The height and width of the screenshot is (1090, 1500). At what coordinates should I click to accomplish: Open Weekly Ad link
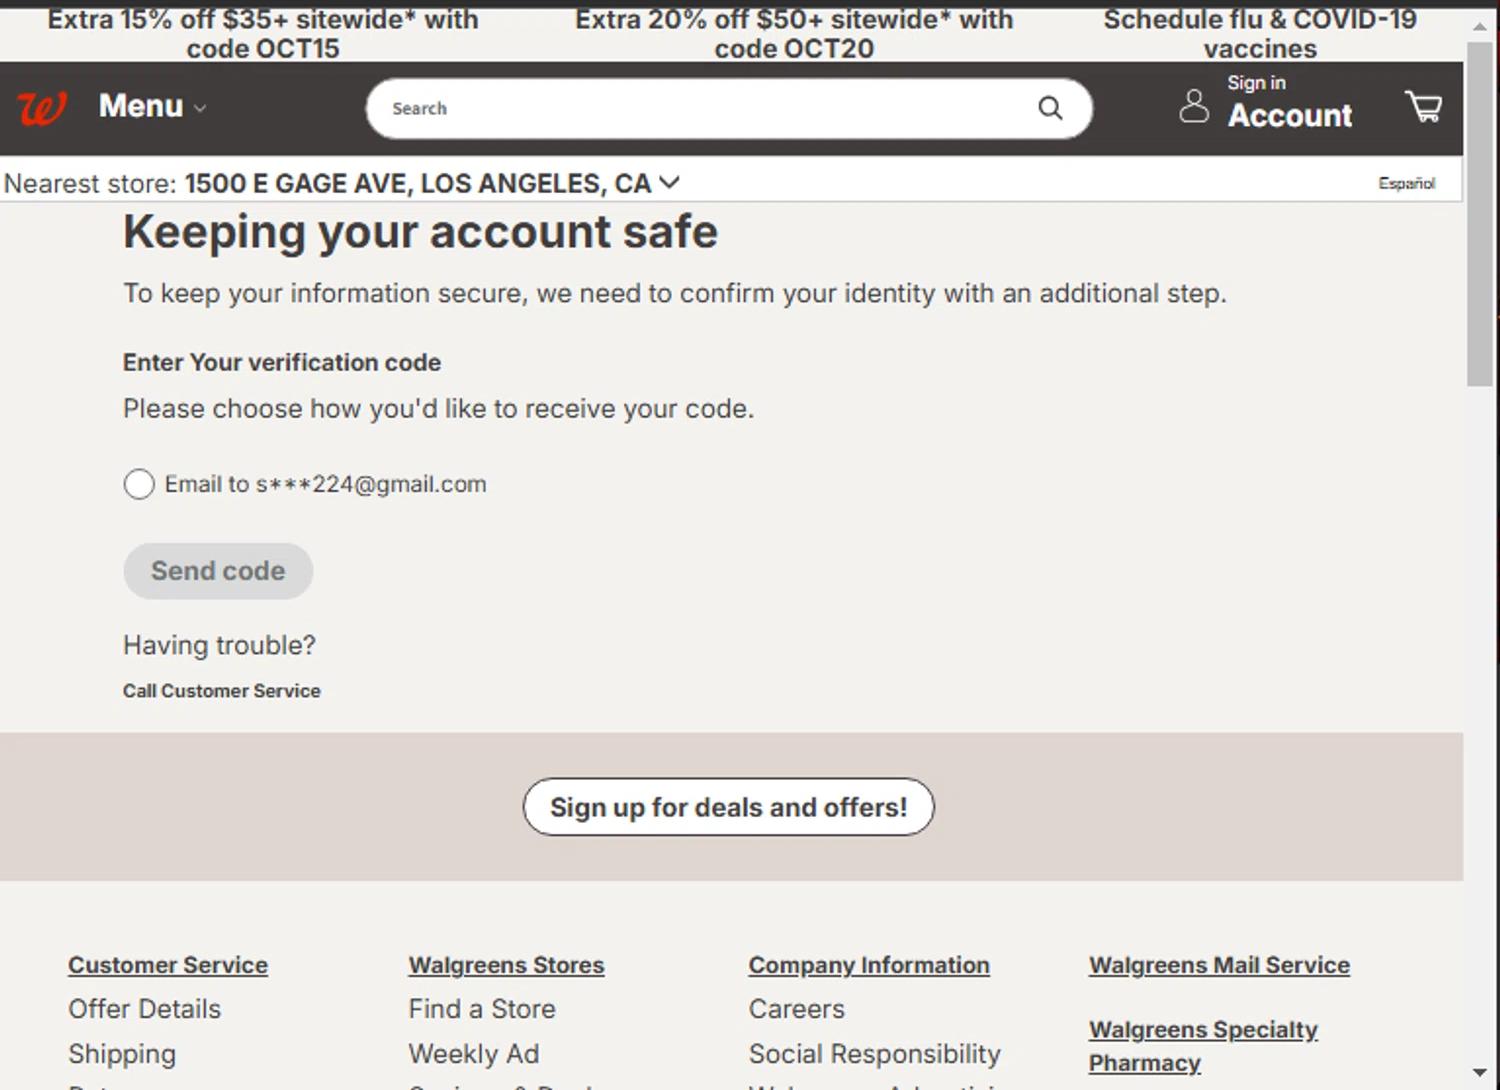pyautogui.click(x=474, y=1054)
